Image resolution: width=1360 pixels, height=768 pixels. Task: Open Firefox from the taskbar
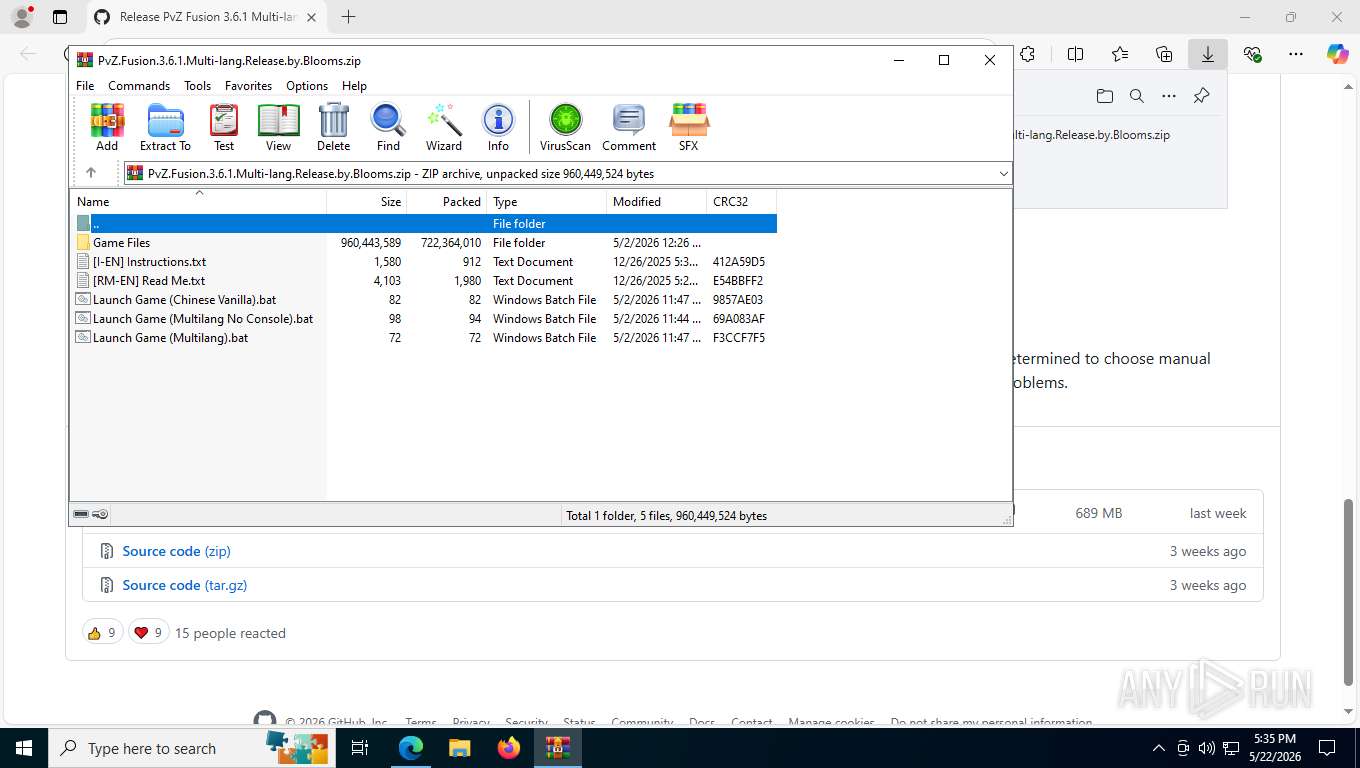509,748
